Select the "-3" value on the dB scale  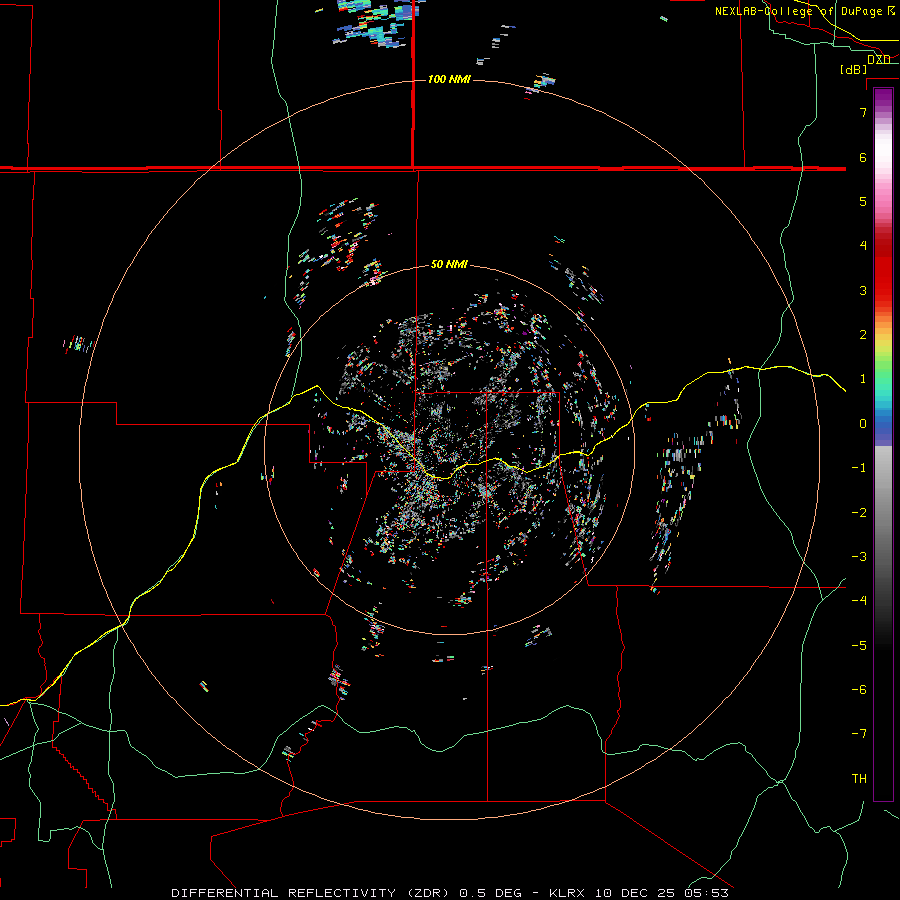pyautogui.click(x=859, y=557)
